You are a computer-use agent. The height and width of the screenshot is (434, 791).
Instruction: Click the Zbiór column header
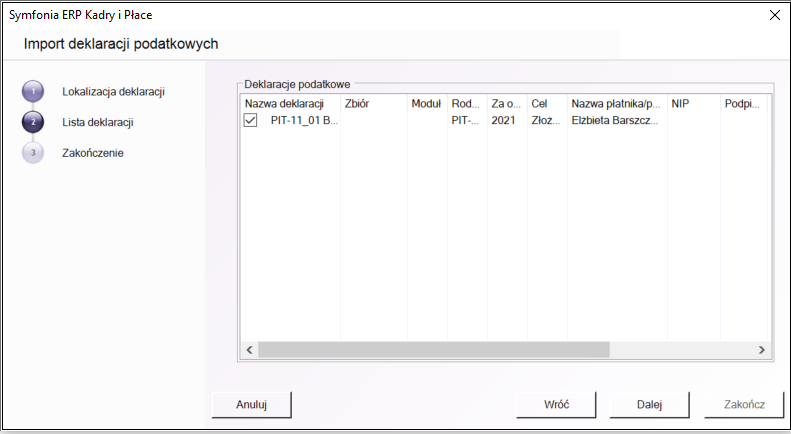coord(374,103)
